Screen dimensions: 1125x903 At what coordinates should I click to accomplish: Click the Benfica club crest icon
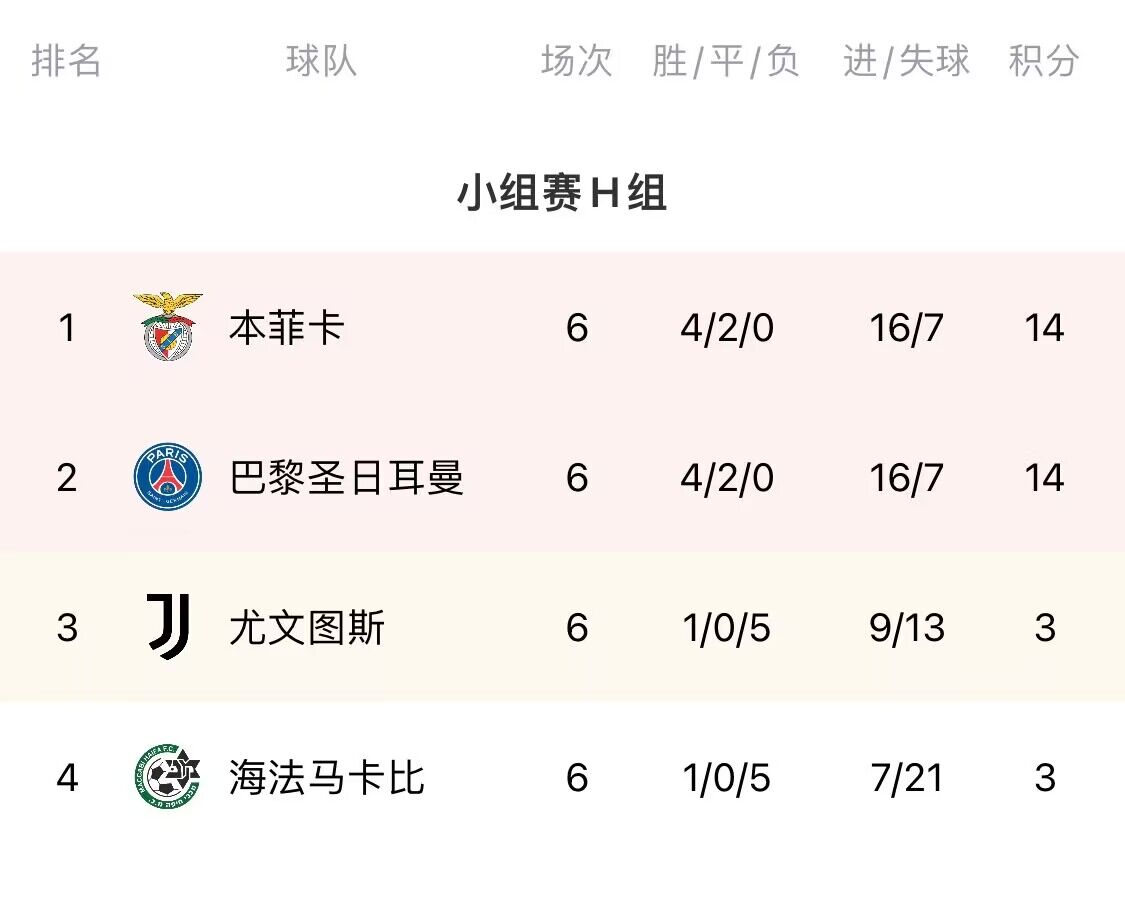point(168,326)
